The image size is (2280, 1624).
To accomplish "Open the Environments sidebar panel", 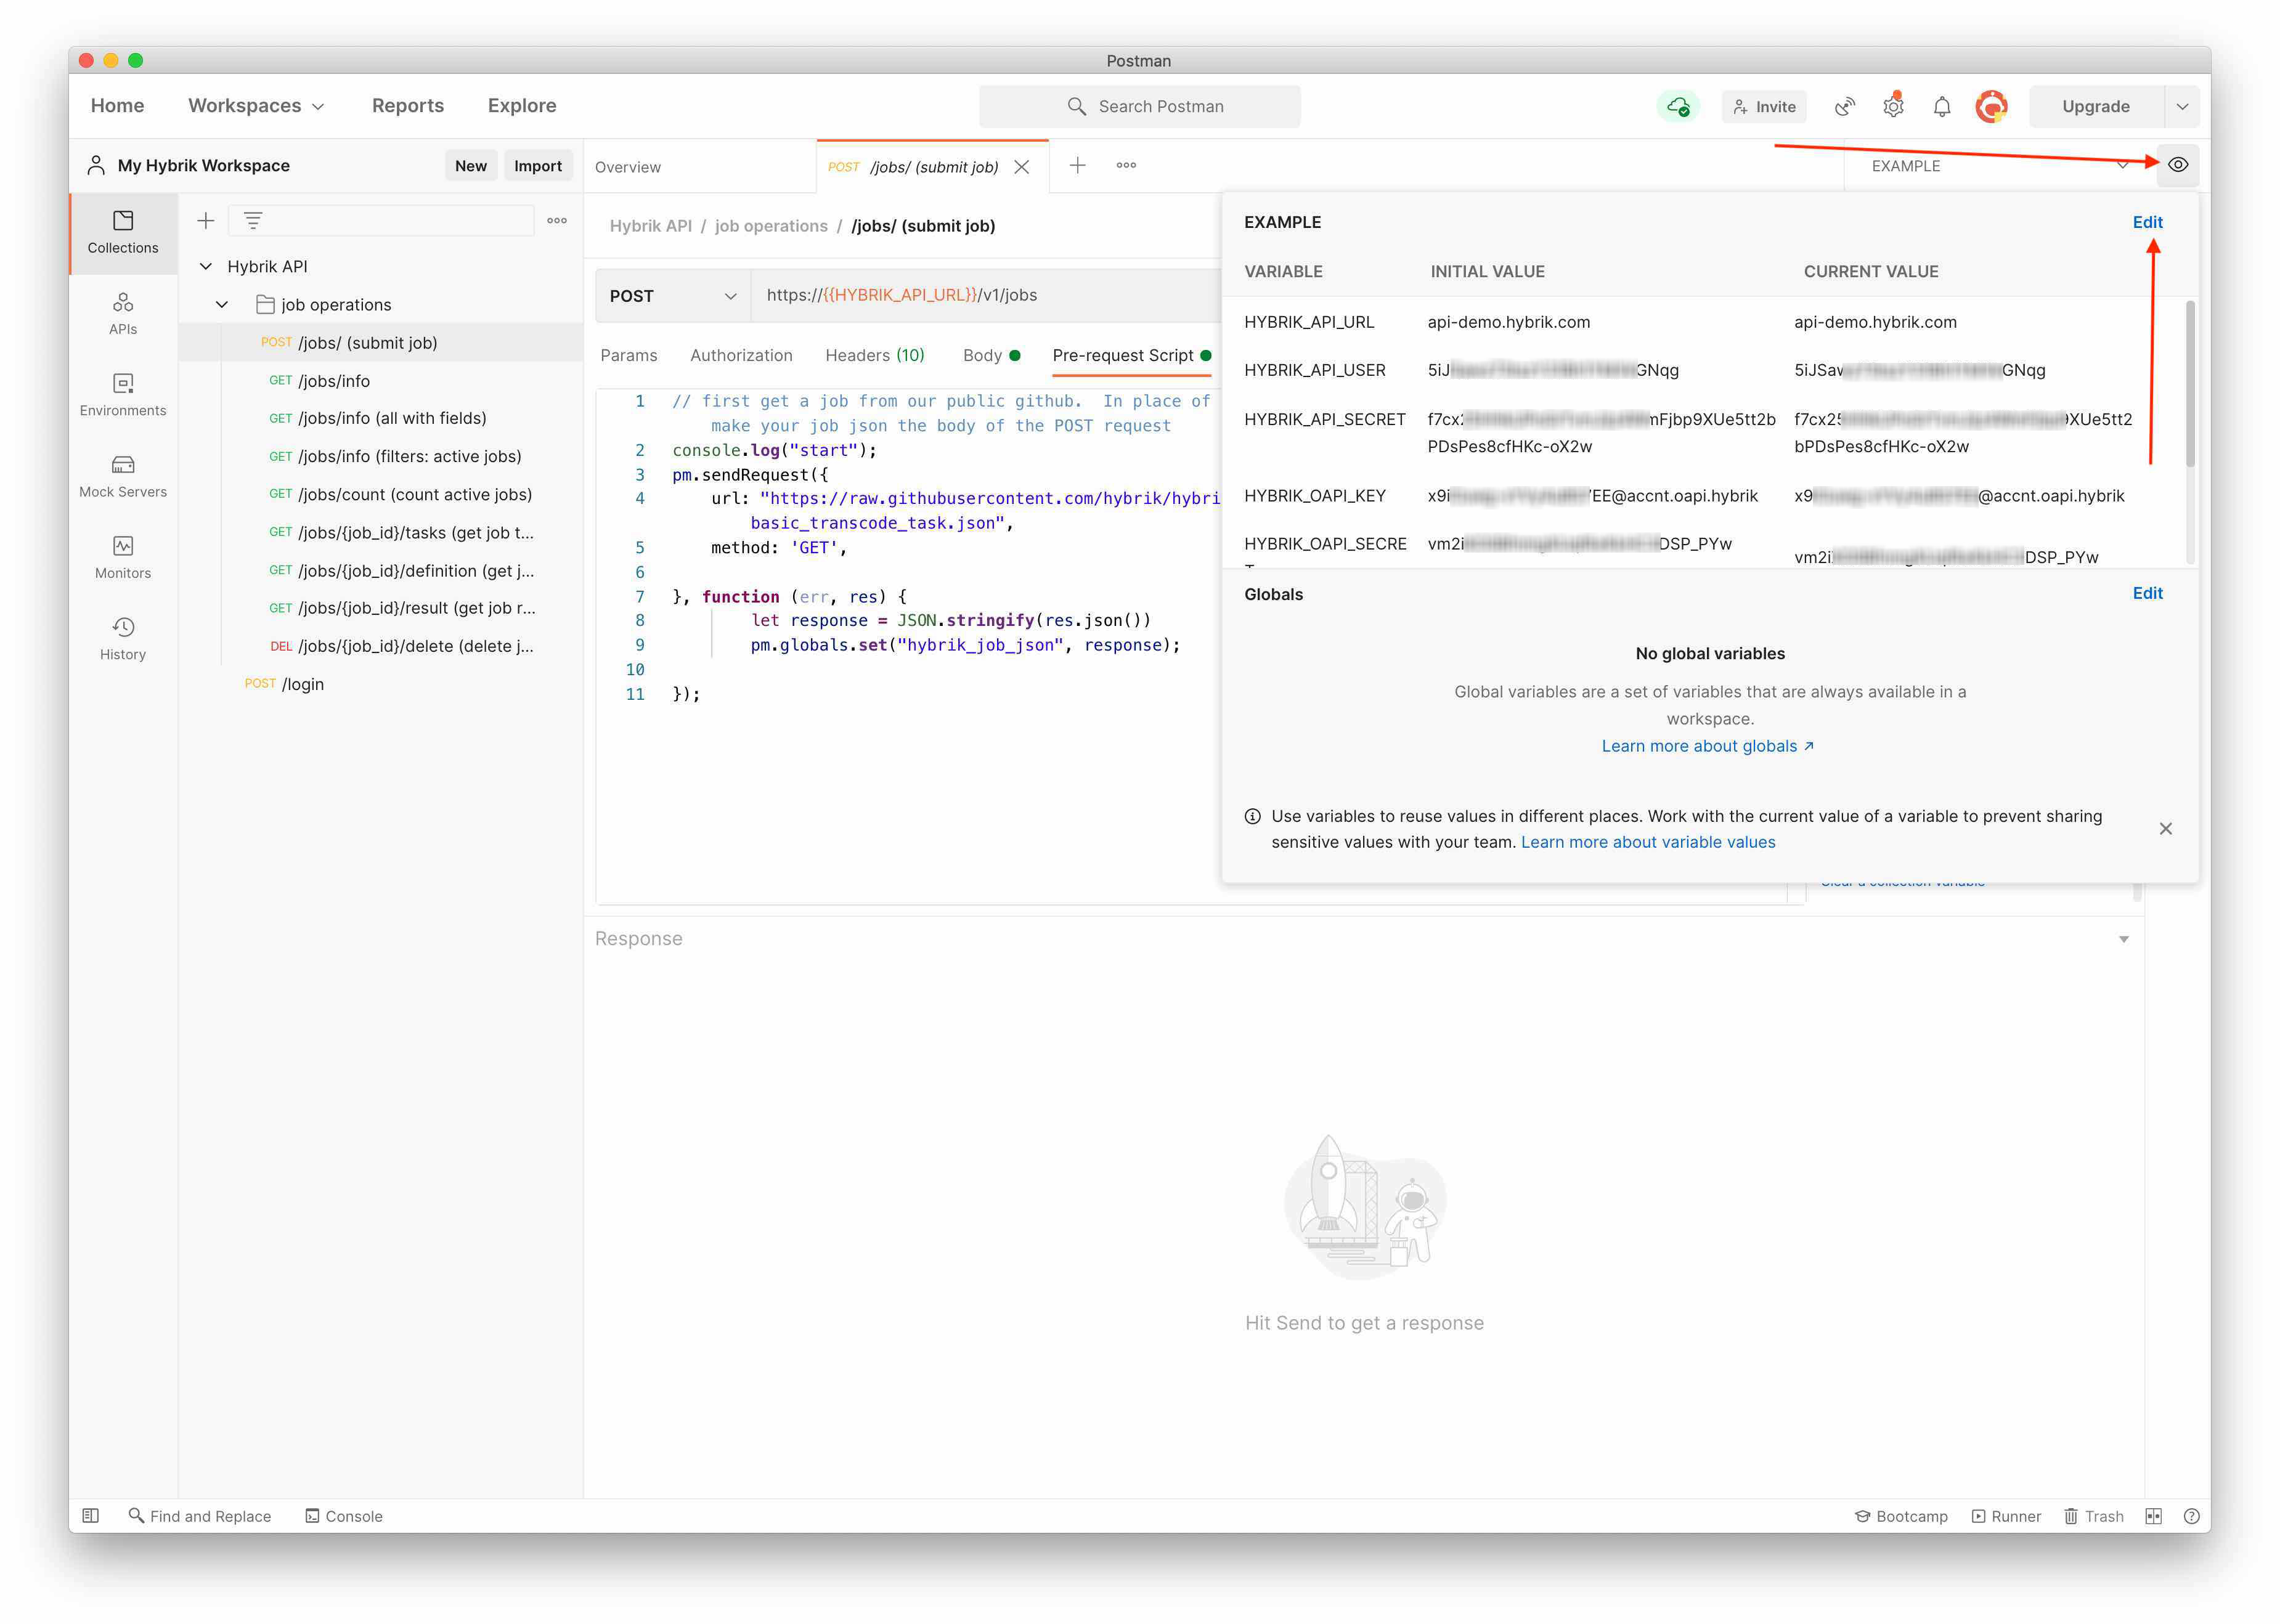I will (122, 395).
